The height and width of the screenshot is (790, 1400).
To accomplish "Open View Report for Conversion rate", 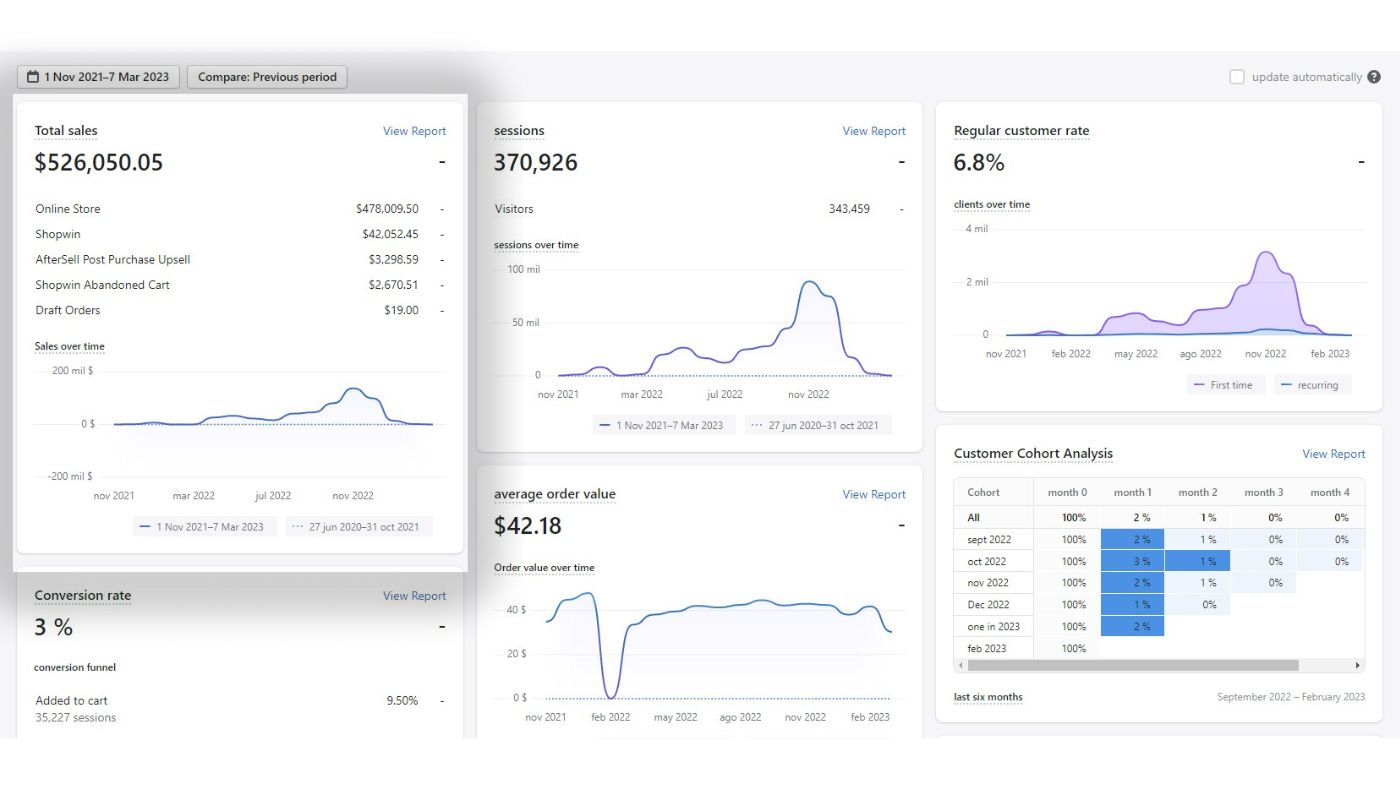I will (414, 596).
